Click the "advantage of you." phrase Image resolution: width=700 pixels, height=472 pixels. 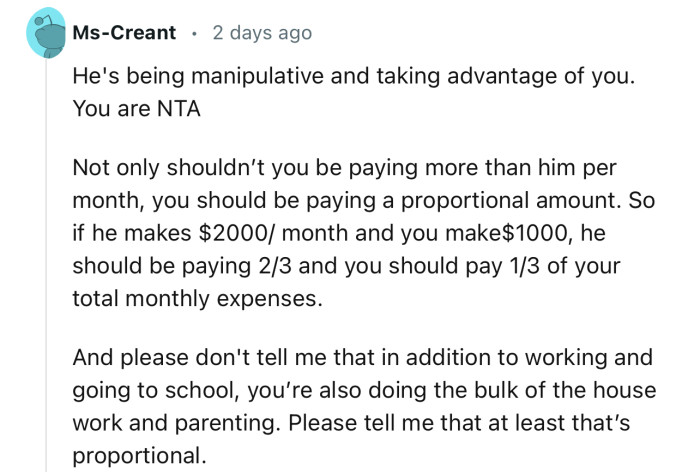tap(541, 76)
